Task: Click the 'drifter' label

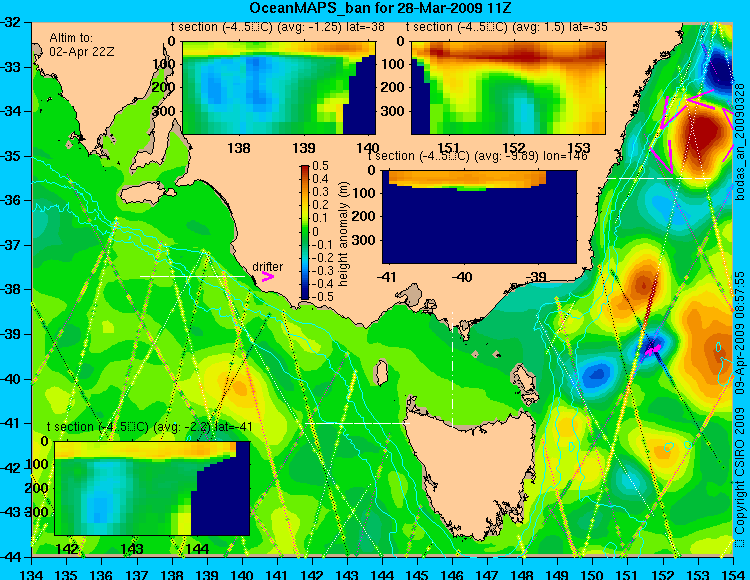Action: (267, 267)
